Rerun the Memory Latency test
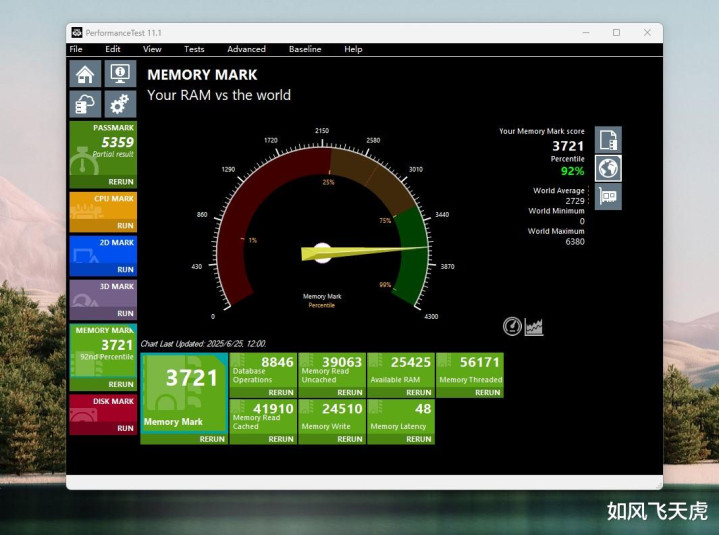This screenshot has height=535, width=719. click(x=418, y=439)
